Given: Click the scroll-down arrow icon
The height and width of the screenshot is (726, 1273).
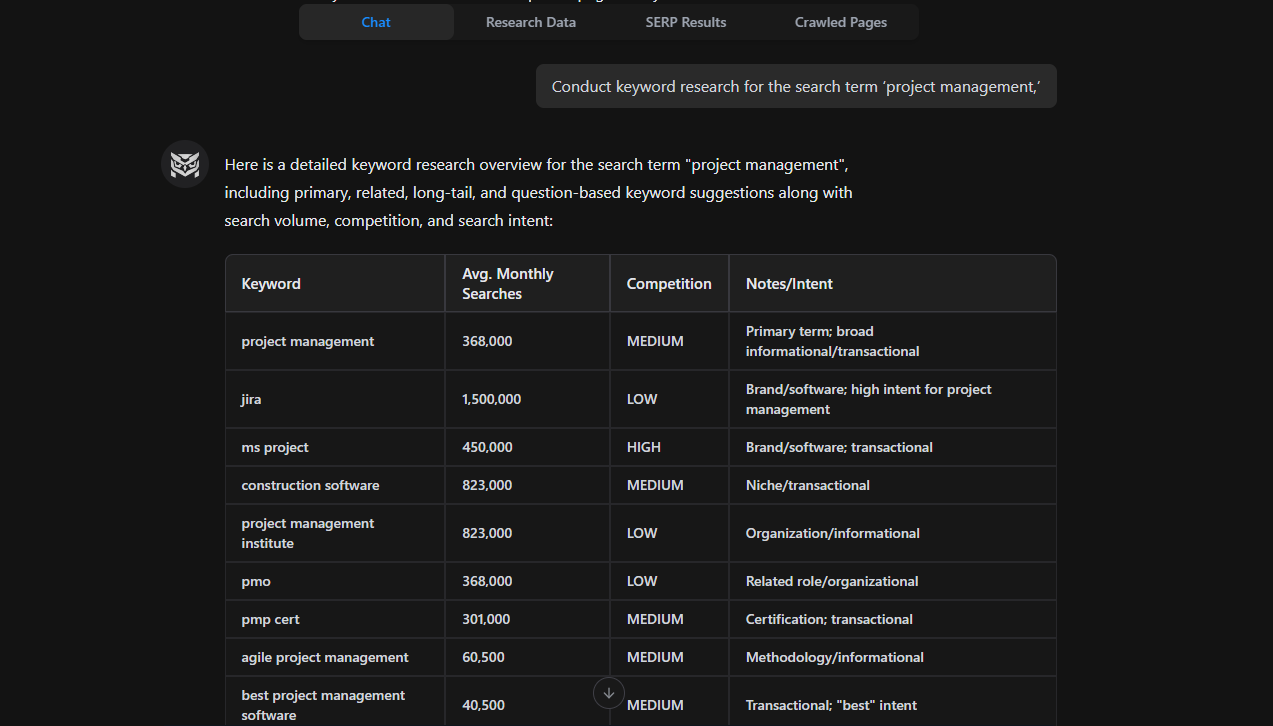Looking at the screenshot, I should coord(608,693).
